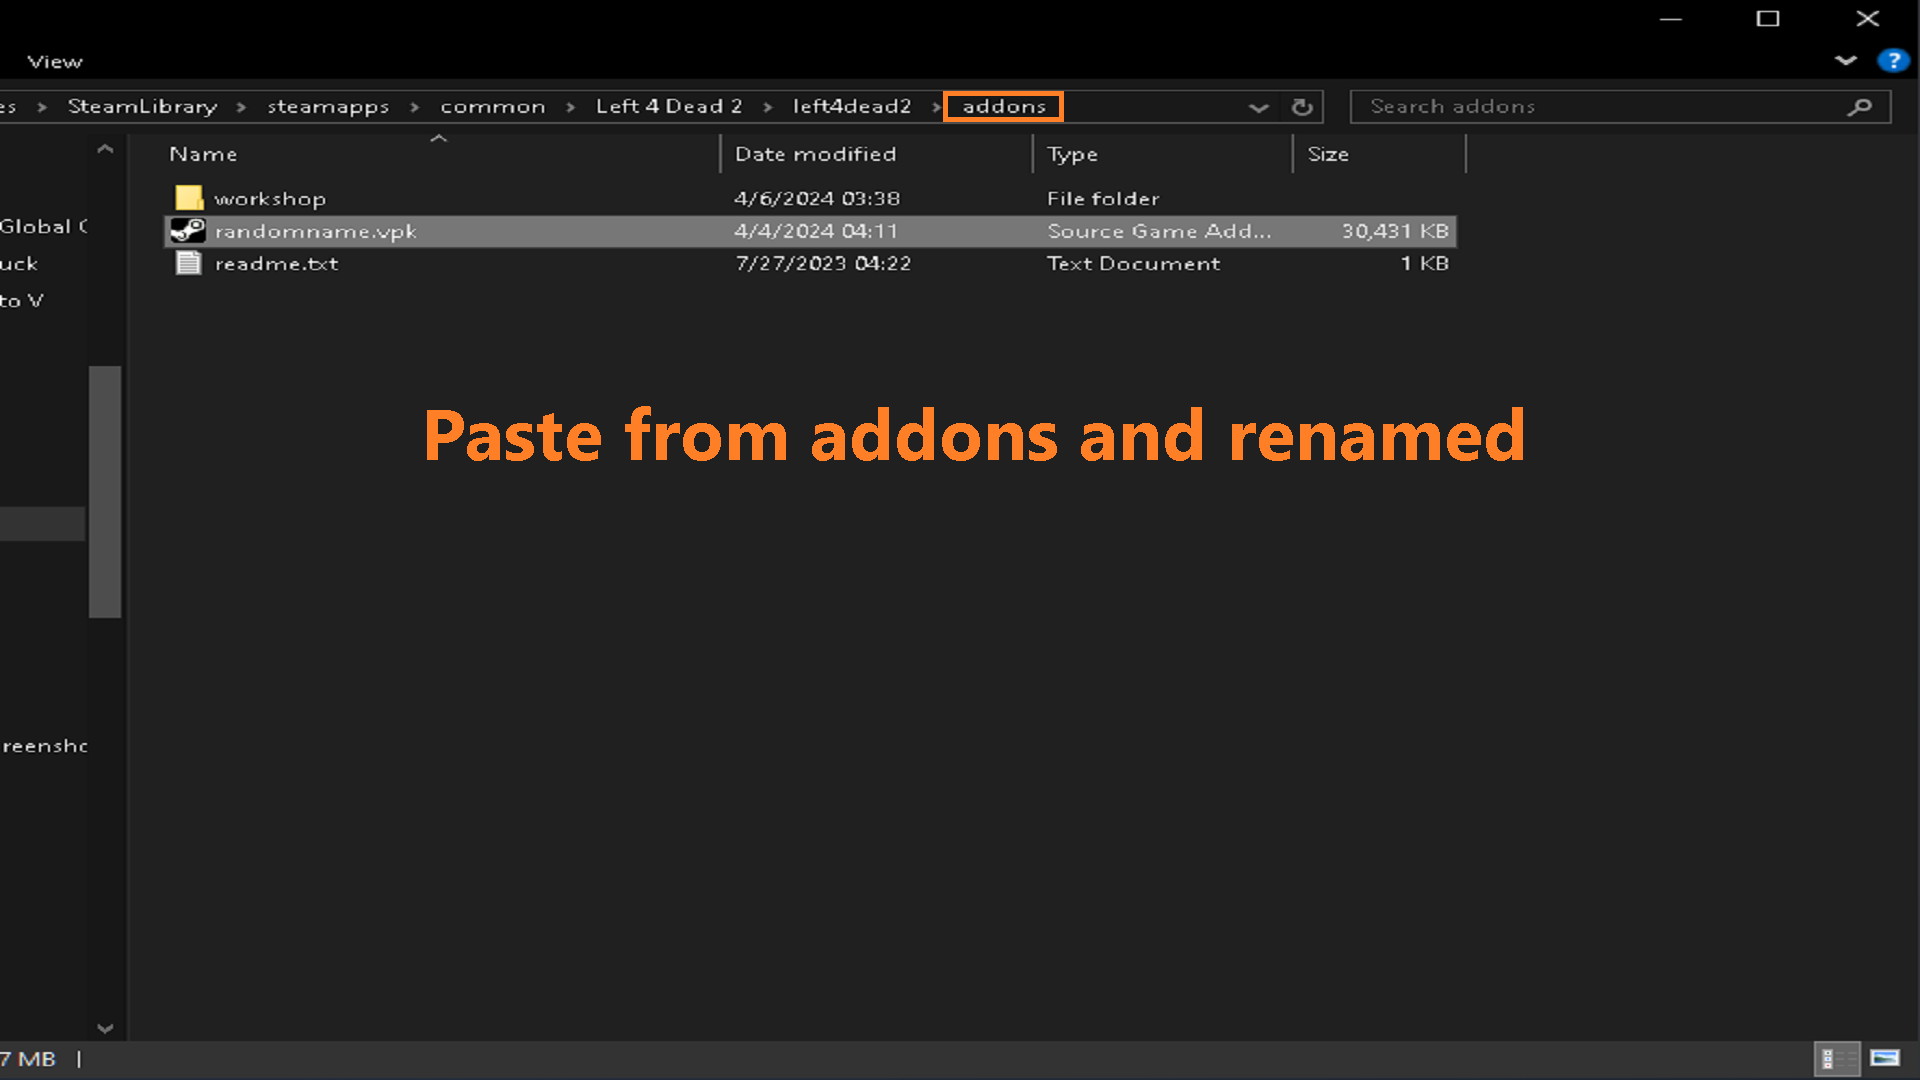Click the readme.txt document icon
The height and width of the screenshot is (1080, 1920).
tap(188, 263)
